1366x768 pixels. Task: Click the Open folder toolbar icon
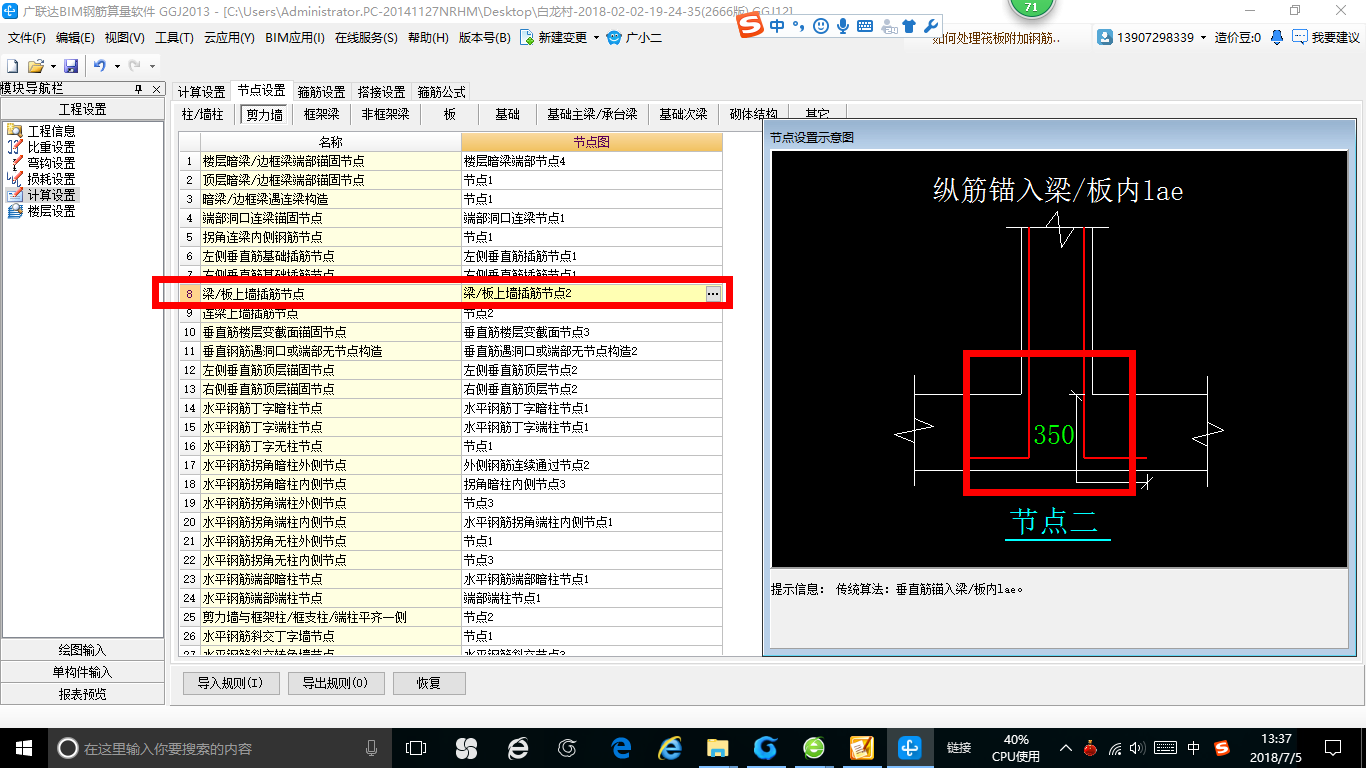coord(35,66)
